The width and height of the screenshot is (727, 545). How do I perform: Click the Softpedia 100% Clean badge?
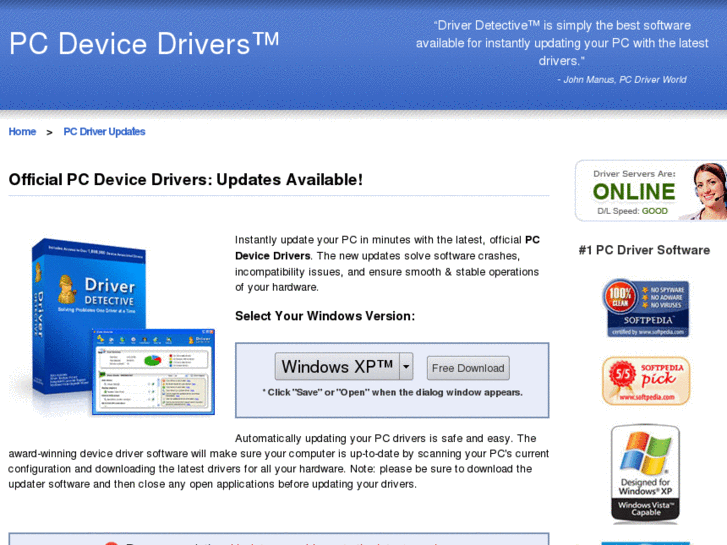(x=646, y=308)
